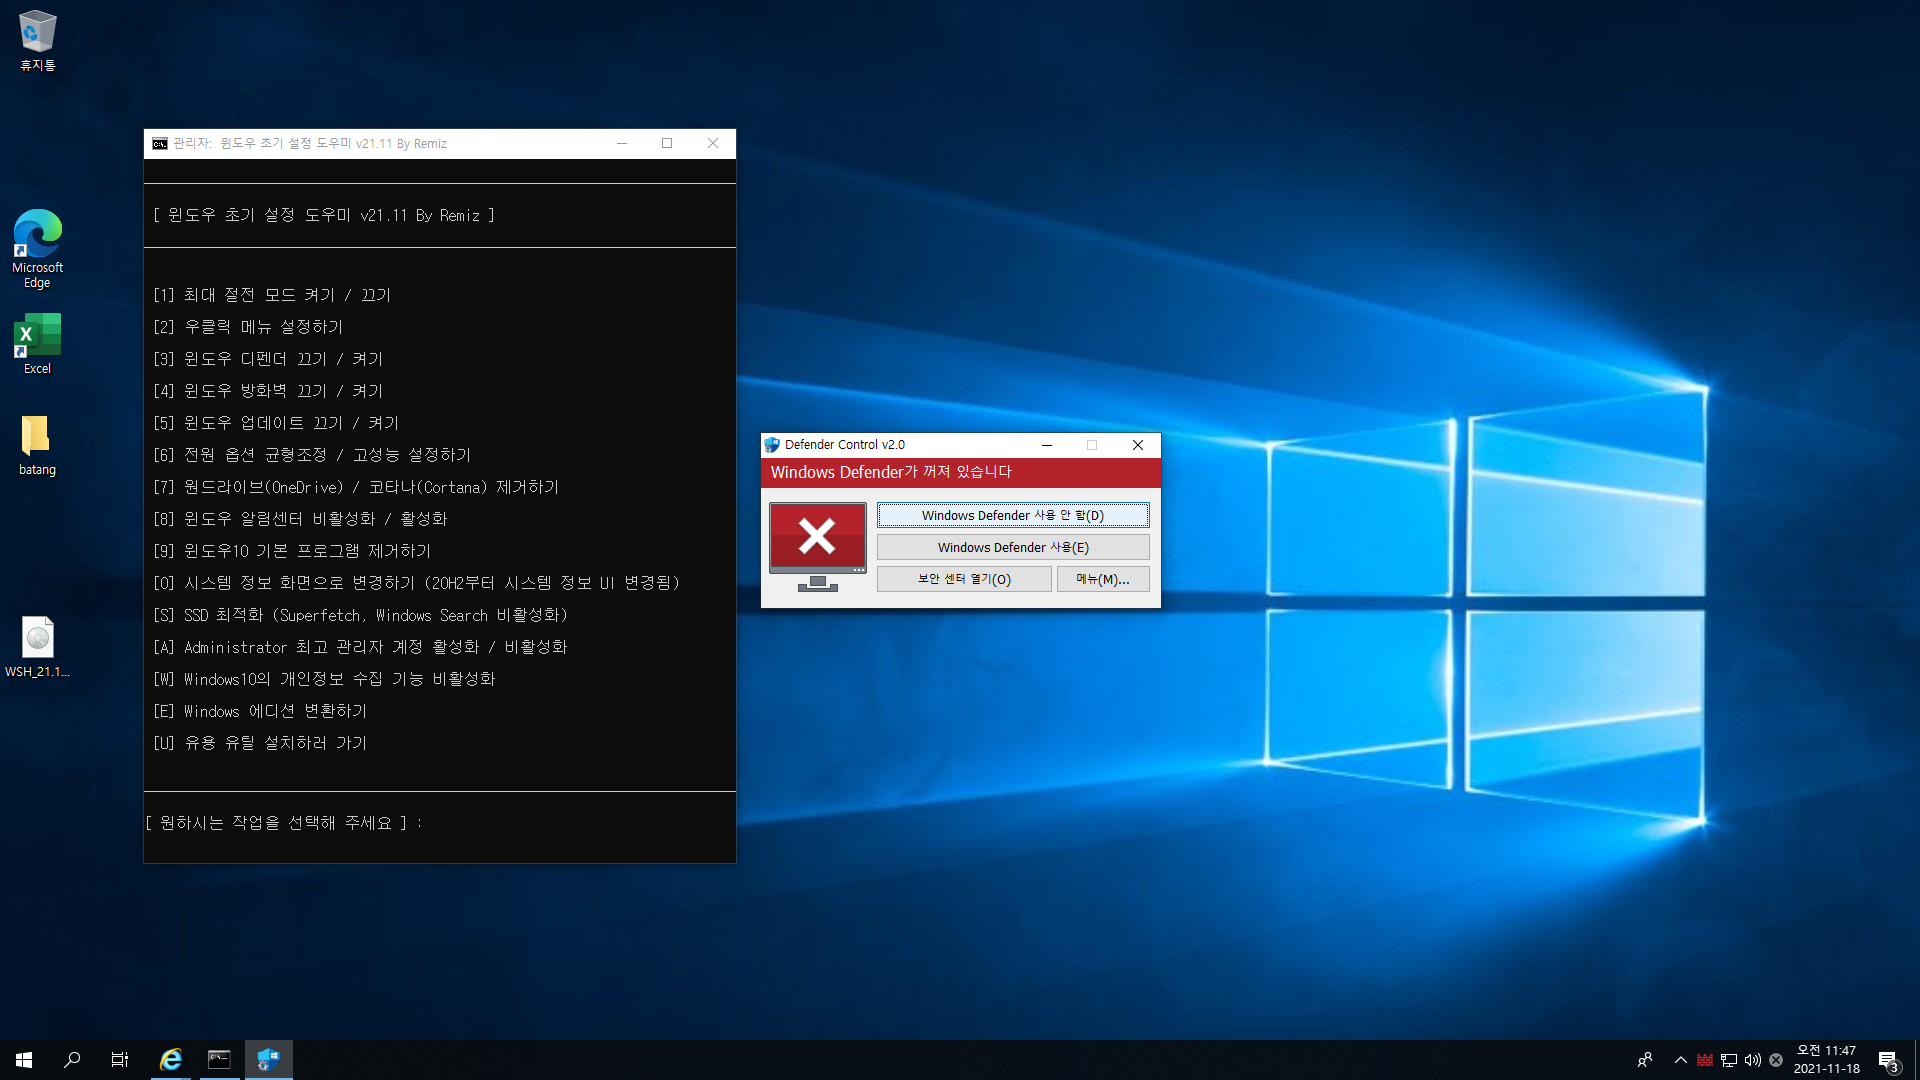This screenshot has height=1080, width=1920.
Task: Show hidden tray icons chevron
Action: coord(1681,1060)
